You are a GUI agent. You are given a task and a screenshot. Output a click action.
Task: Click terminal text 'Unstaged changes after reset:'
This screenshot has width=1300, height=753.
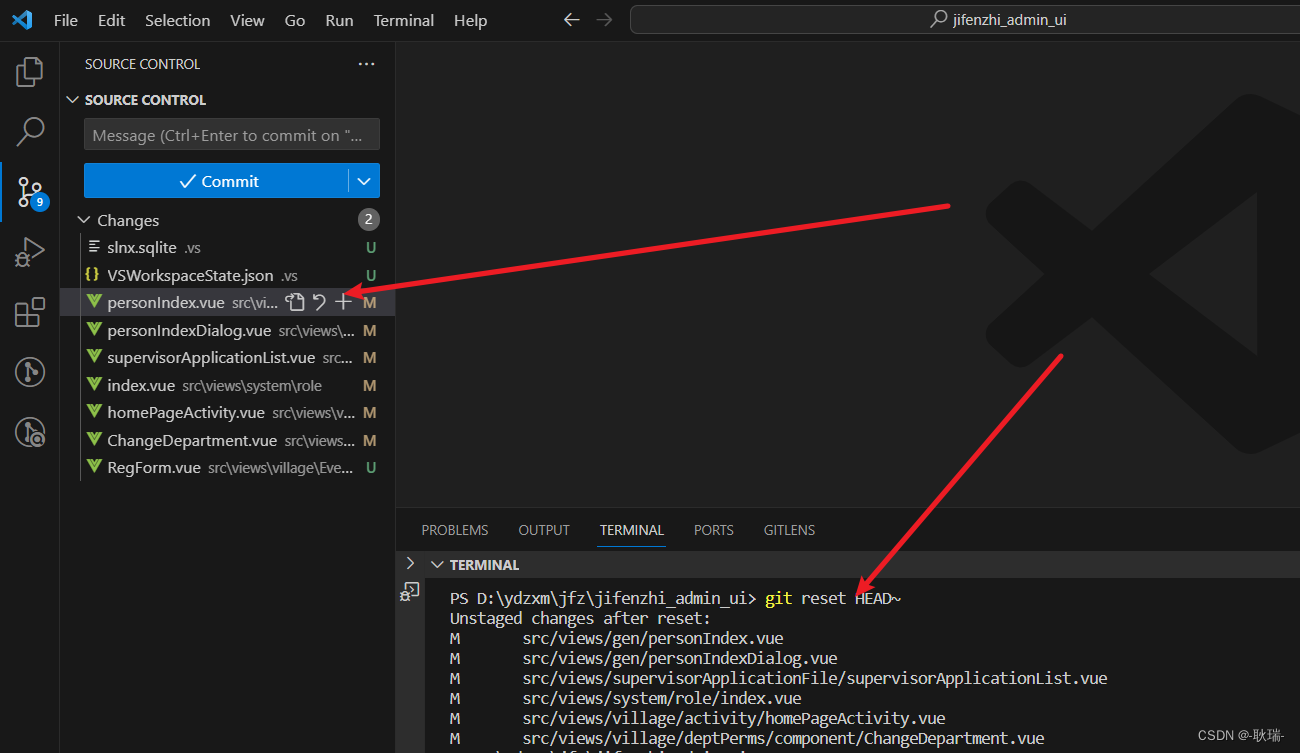580,618
